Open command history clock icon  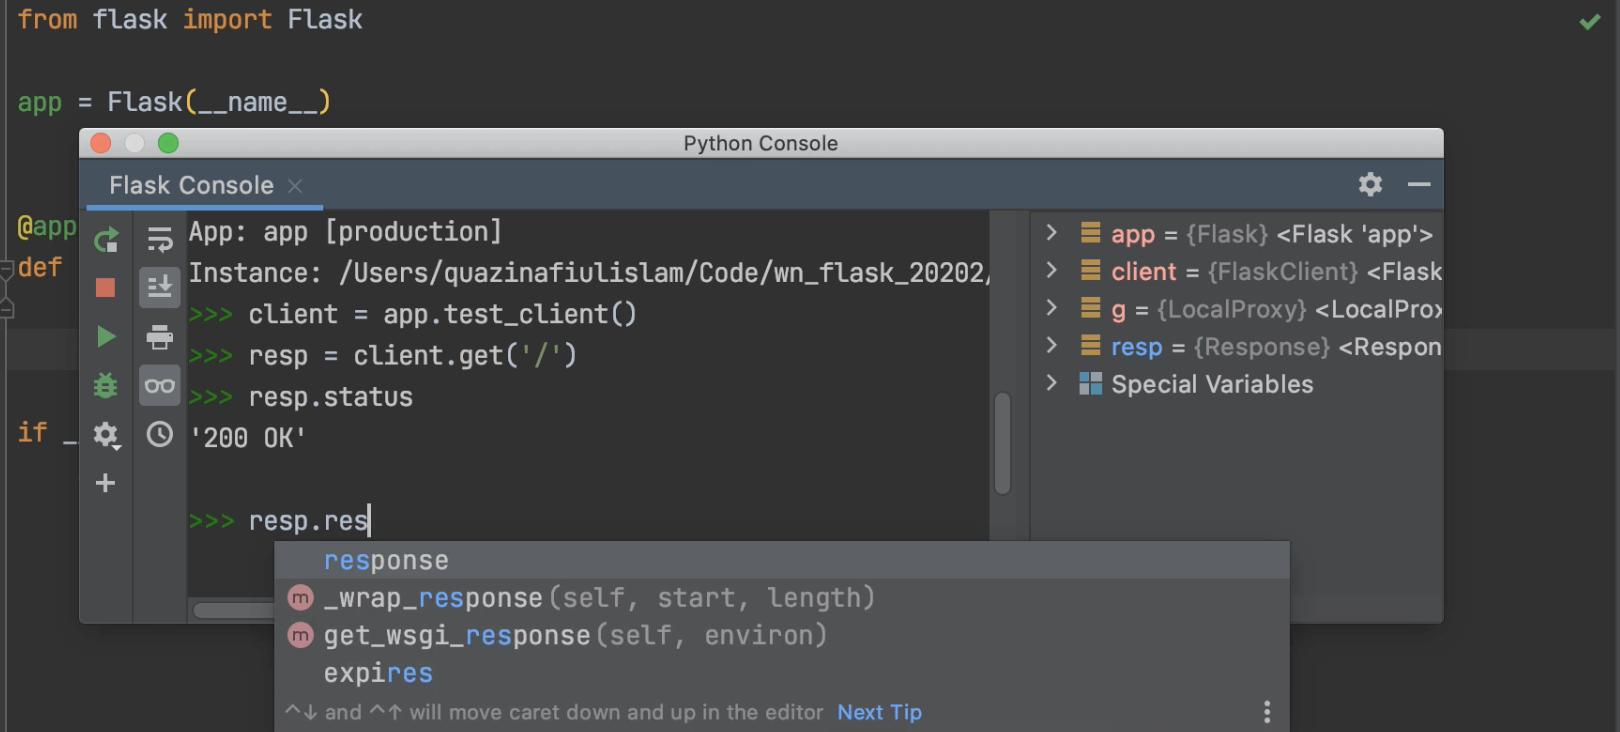pos(160,435)
